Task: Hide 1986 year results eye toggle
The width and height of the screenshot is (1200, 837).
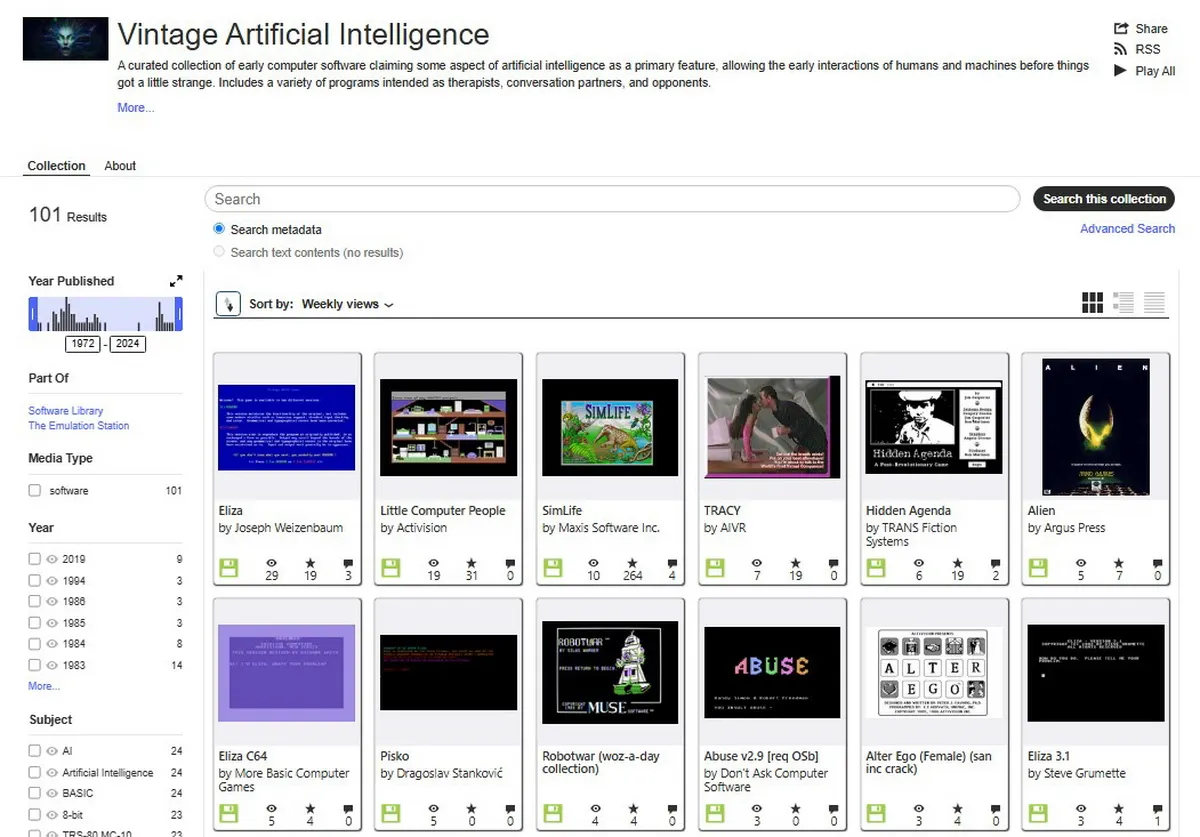Action: coord(52,601)
